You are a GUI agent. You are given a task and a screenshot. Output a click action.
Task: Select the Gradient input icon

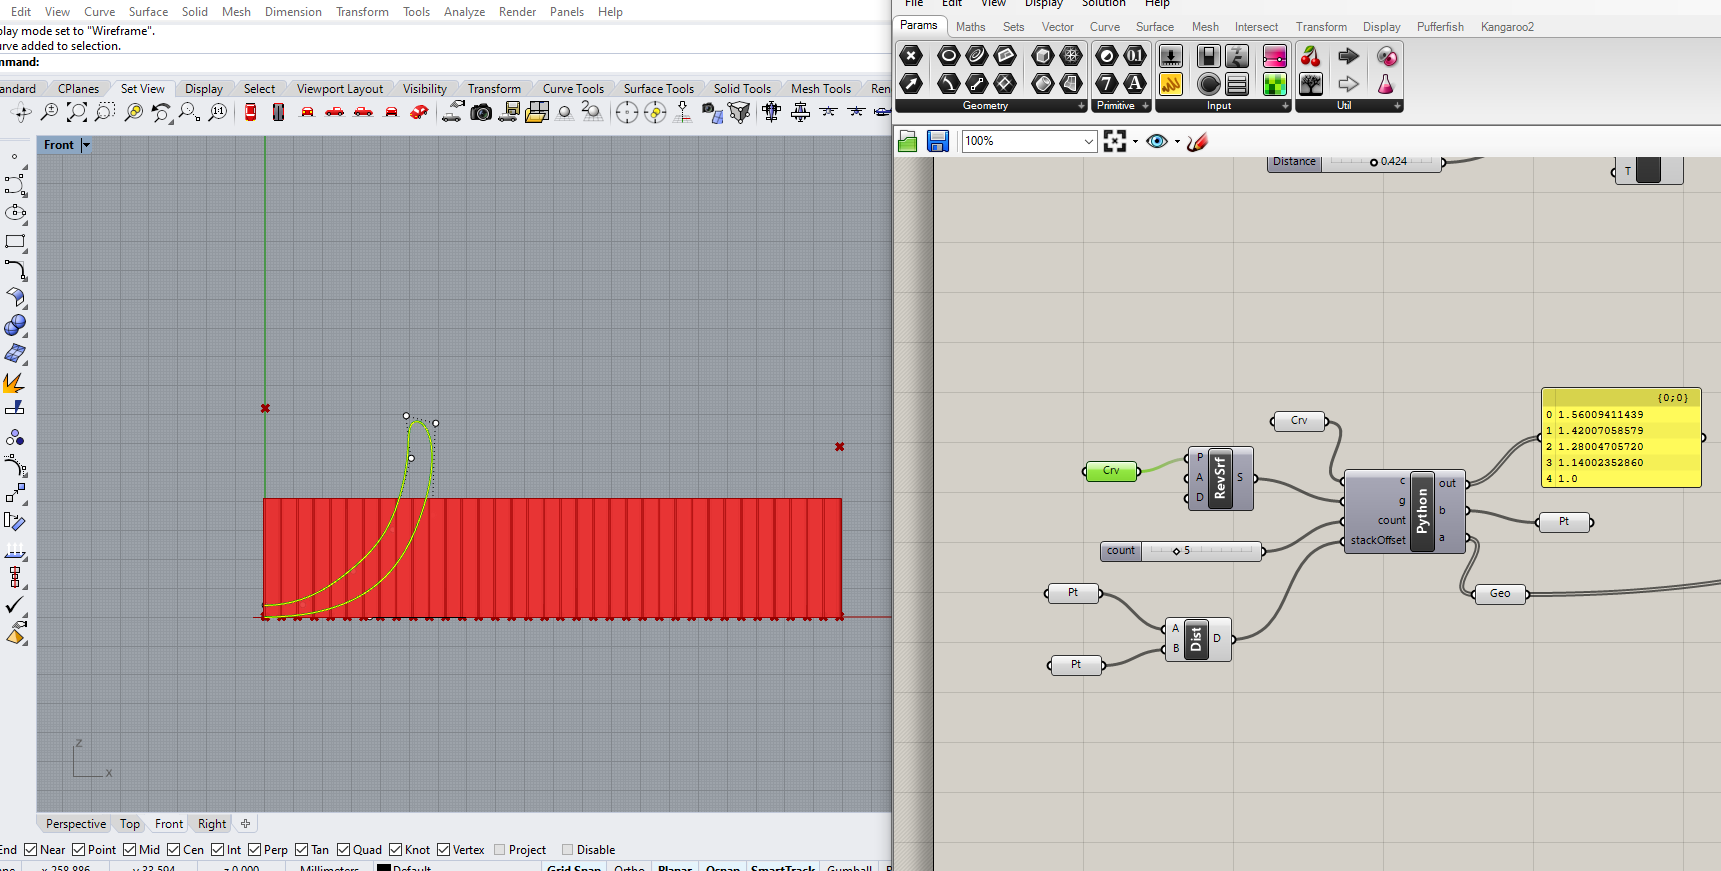click(x=1275, y=55)
